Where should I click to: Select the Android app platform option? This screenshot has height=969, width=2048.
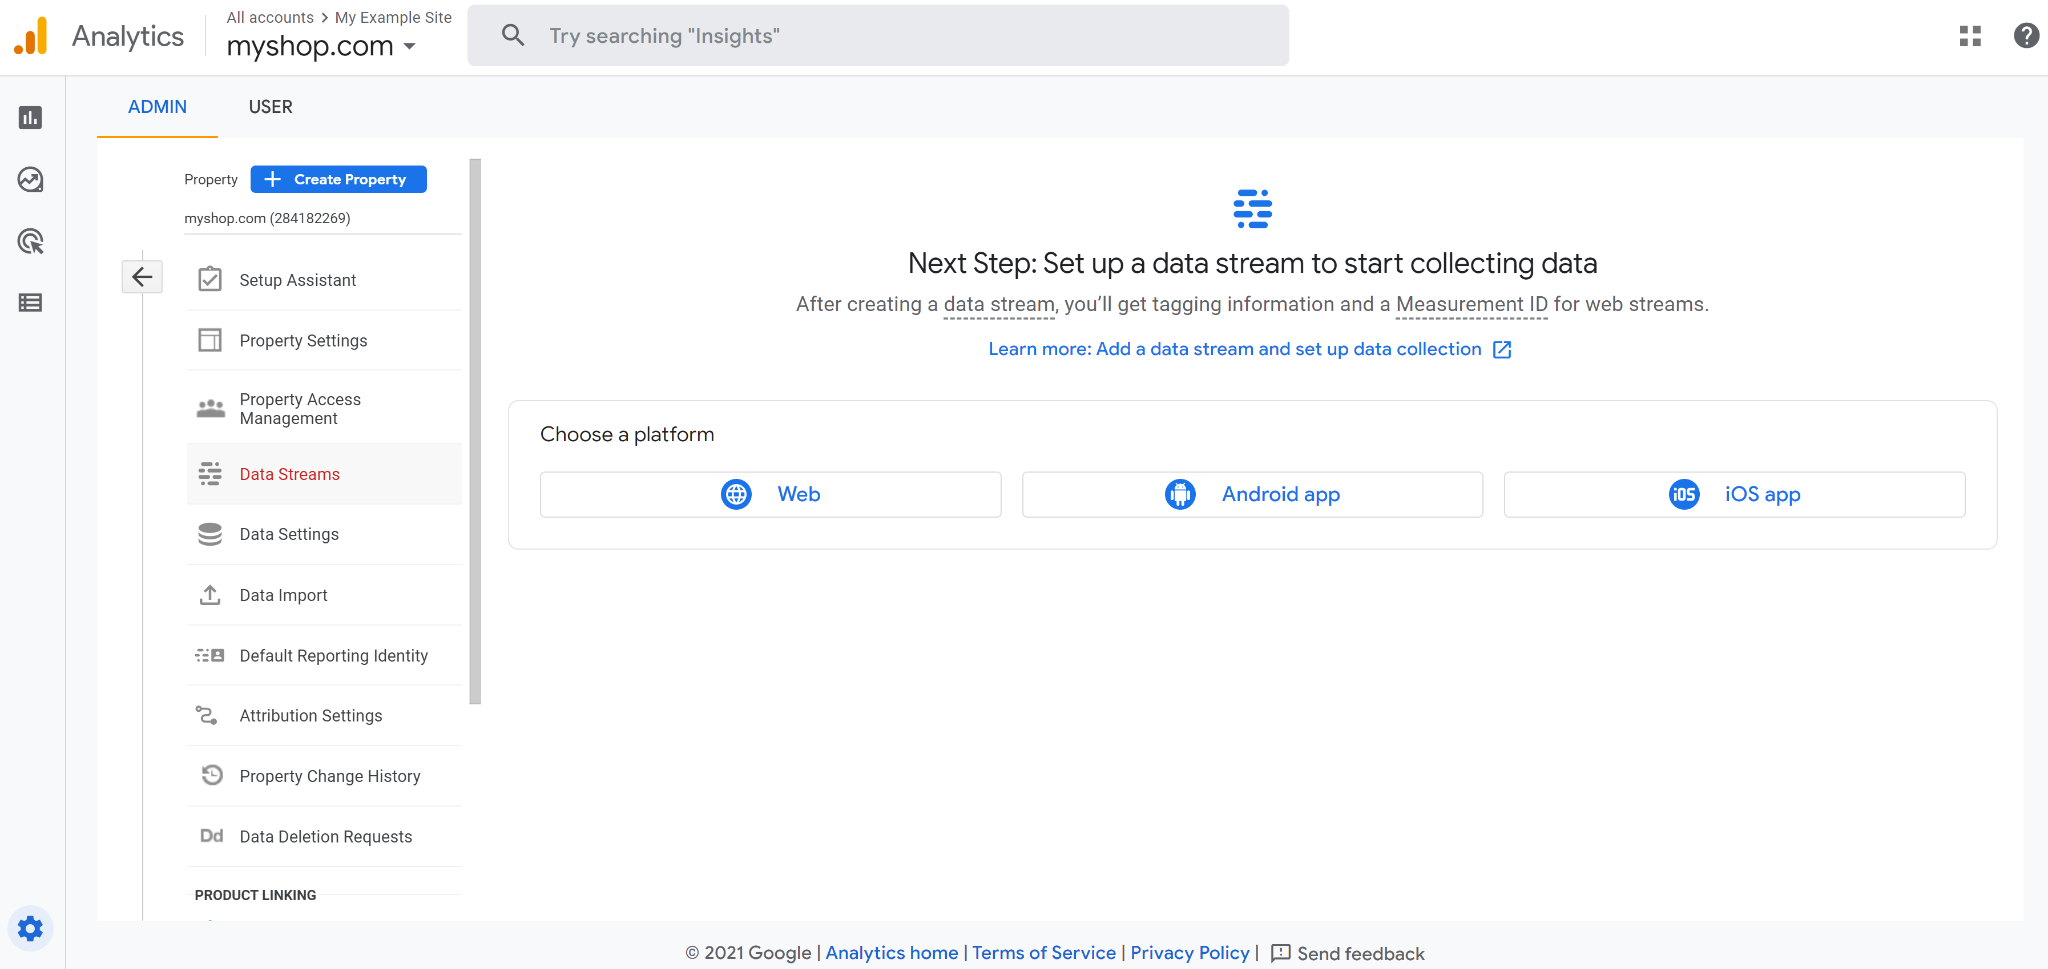pyautogui.click(x=1252, y=494)
